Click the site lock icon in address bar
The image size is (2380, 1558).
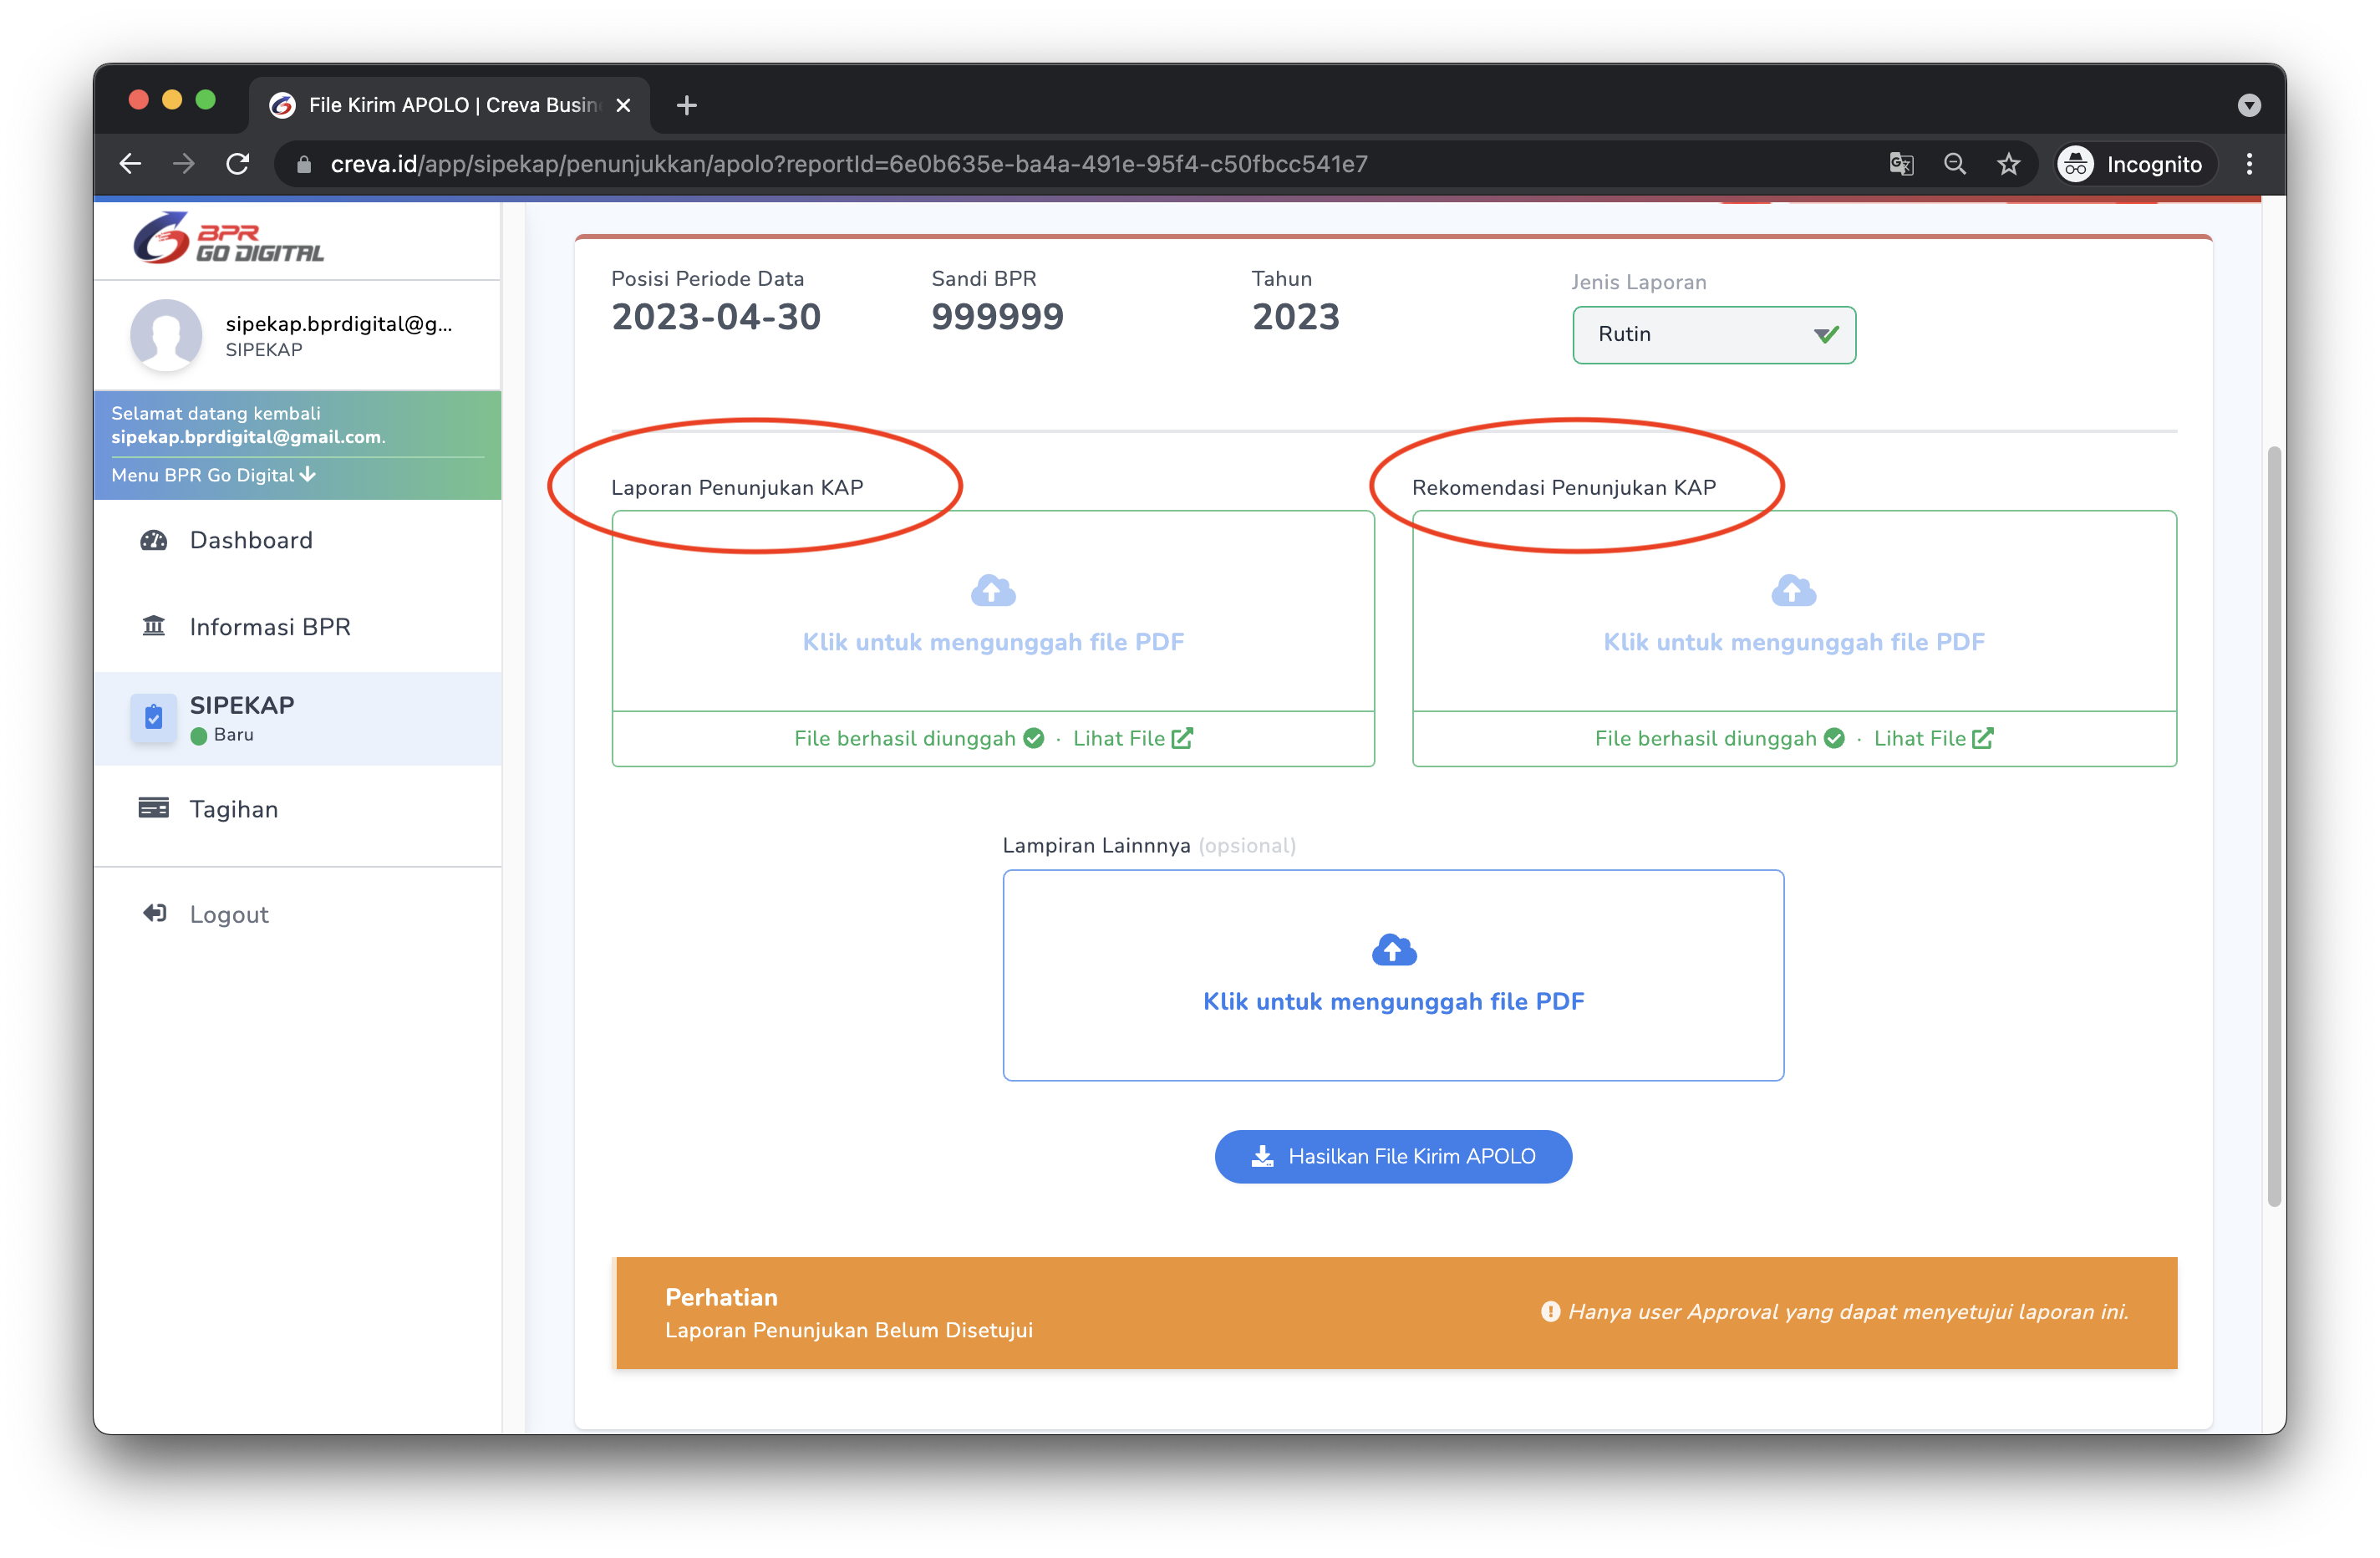303,164
